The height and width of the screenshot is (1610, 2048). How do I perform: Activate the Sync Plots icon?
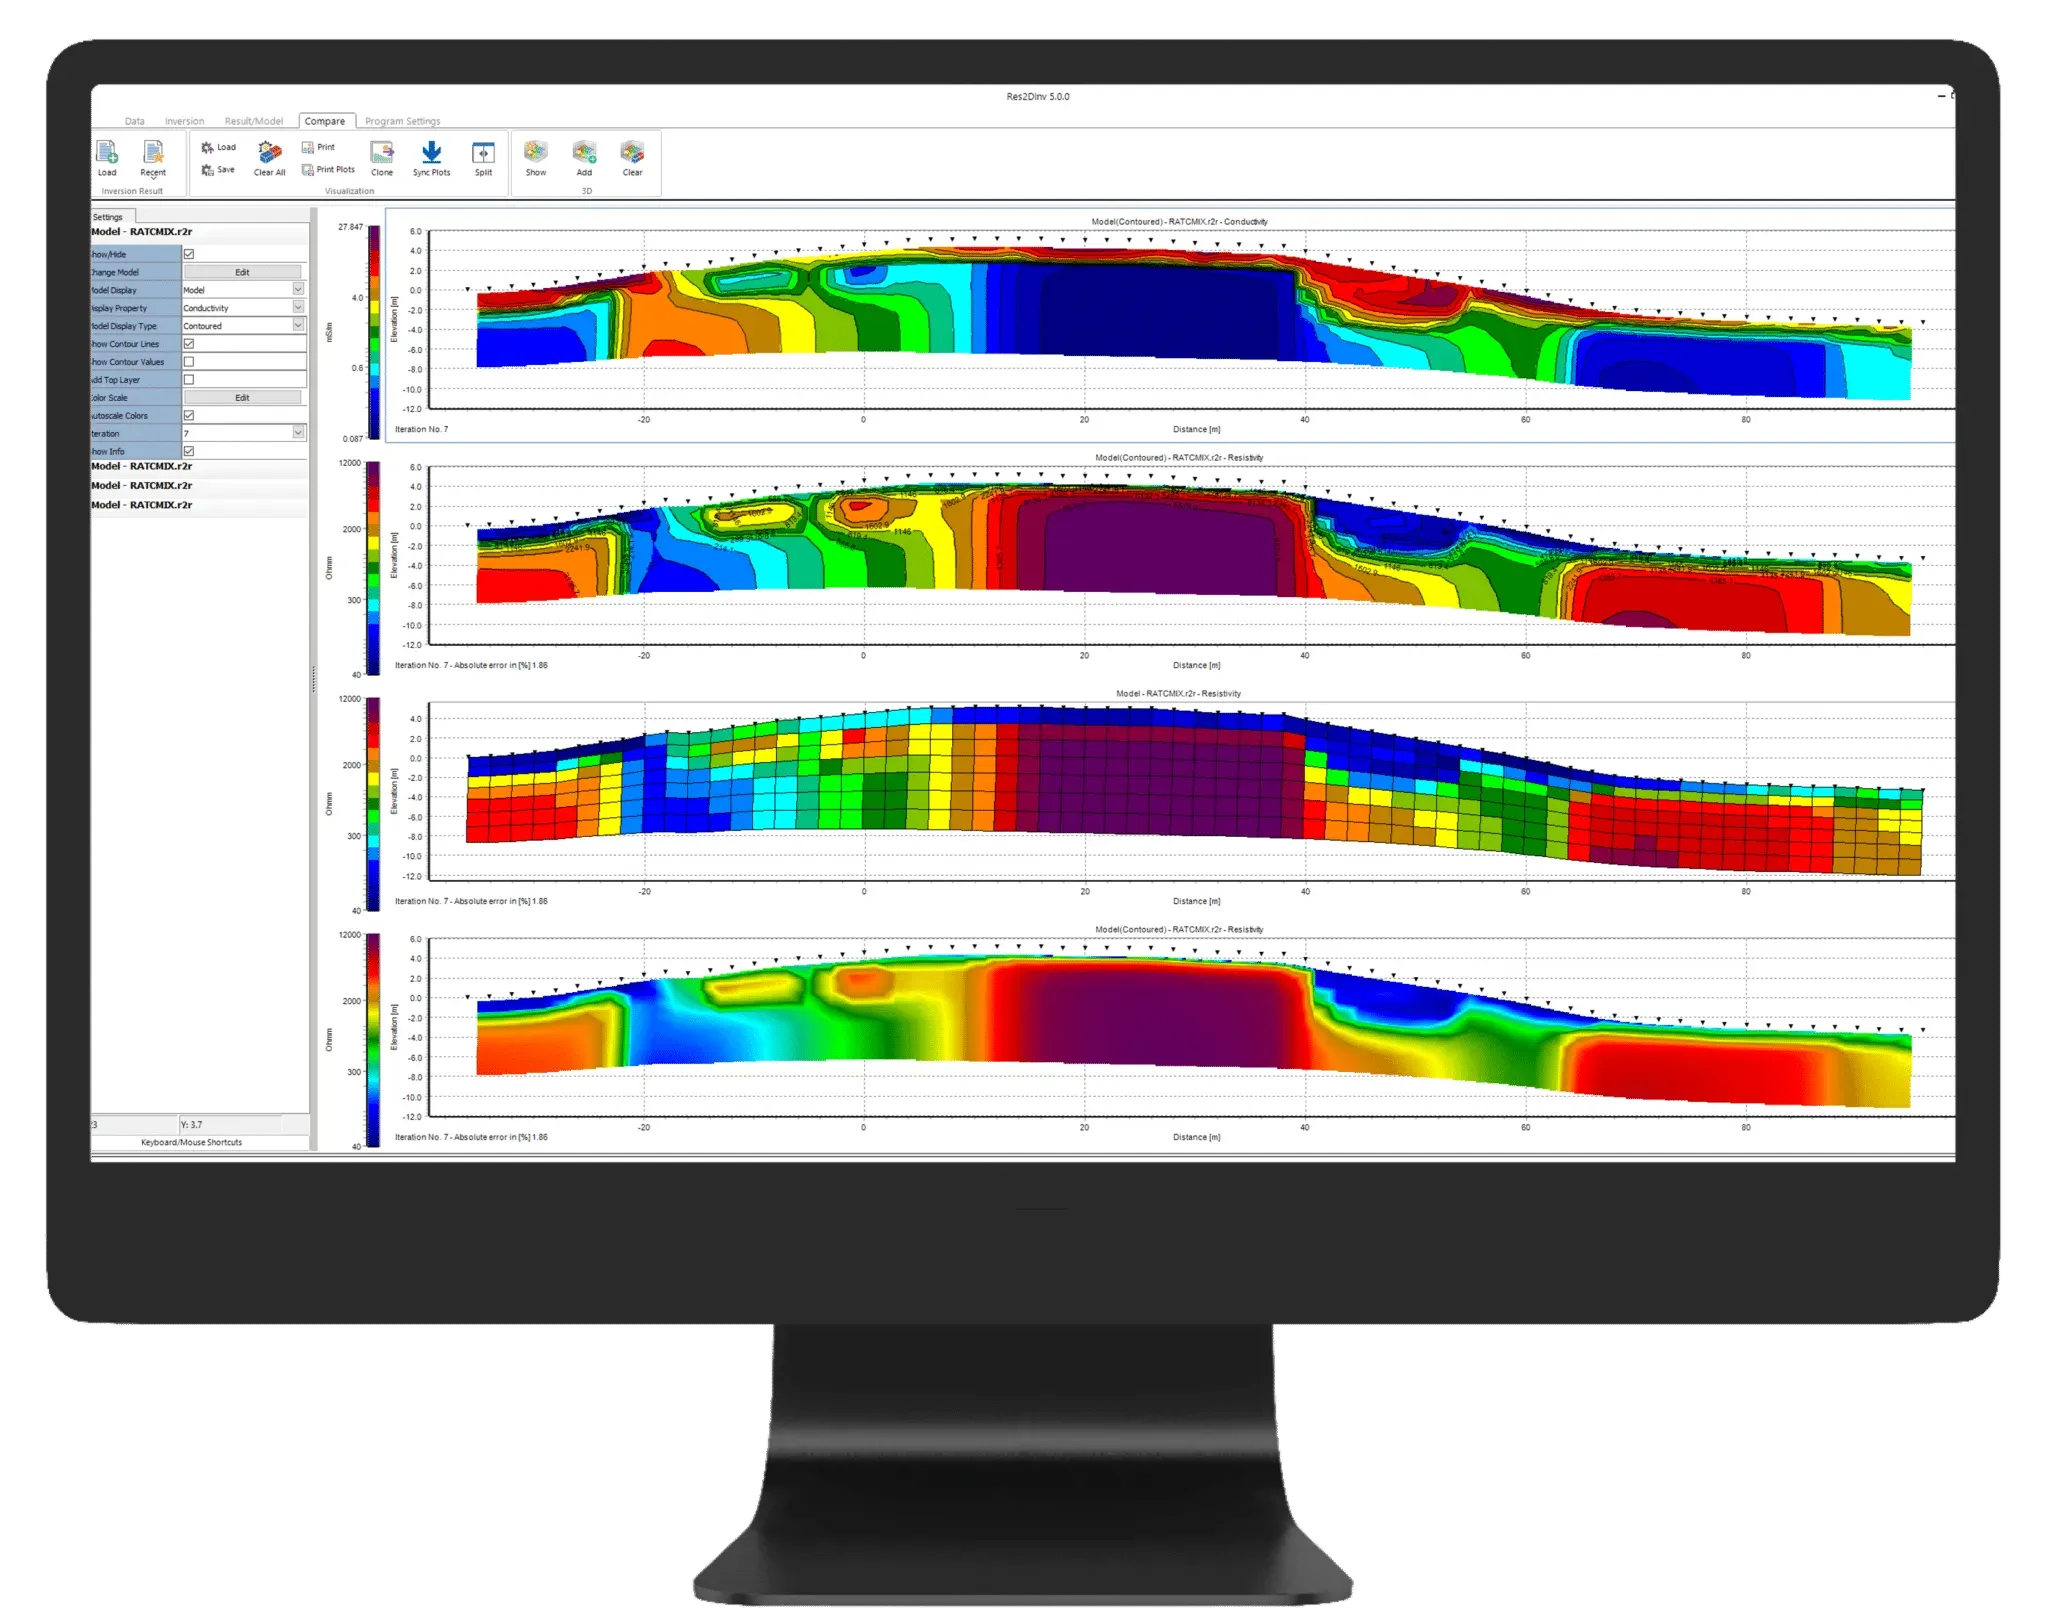click(x=431, y=153)
